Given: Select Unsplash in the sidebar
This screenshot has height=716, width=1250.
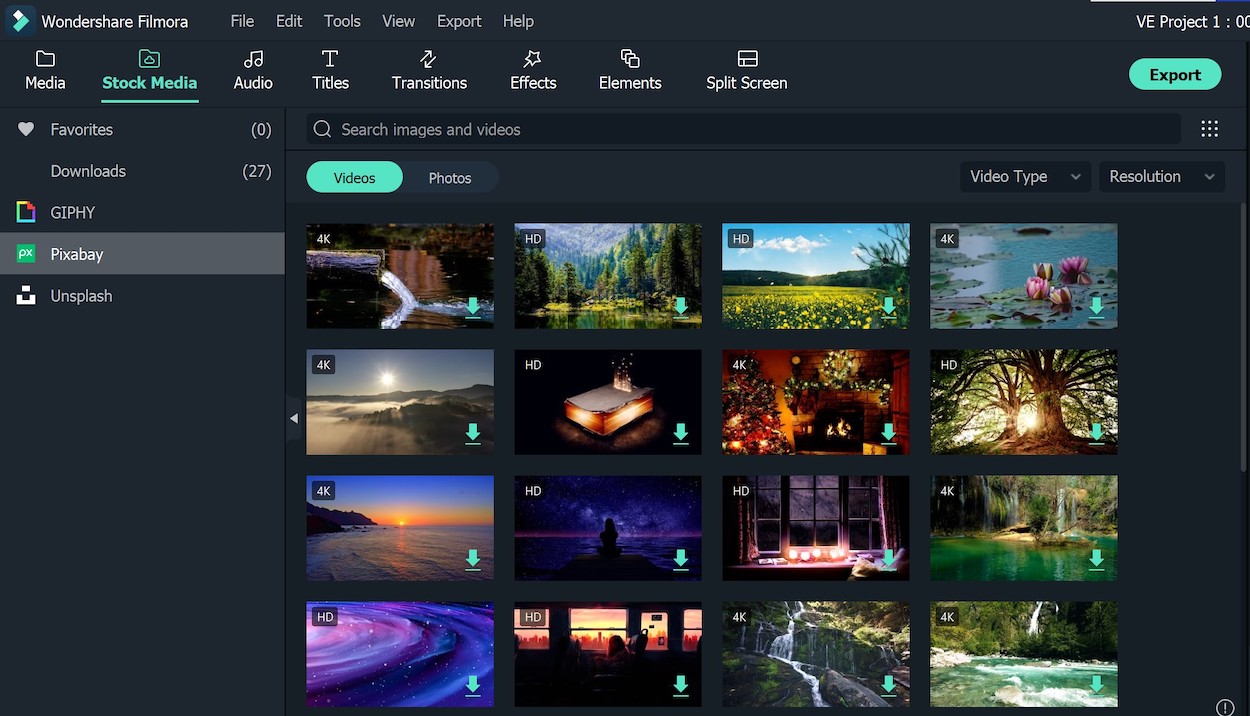Looking at the screenshot, I should [x=81, y=296].
